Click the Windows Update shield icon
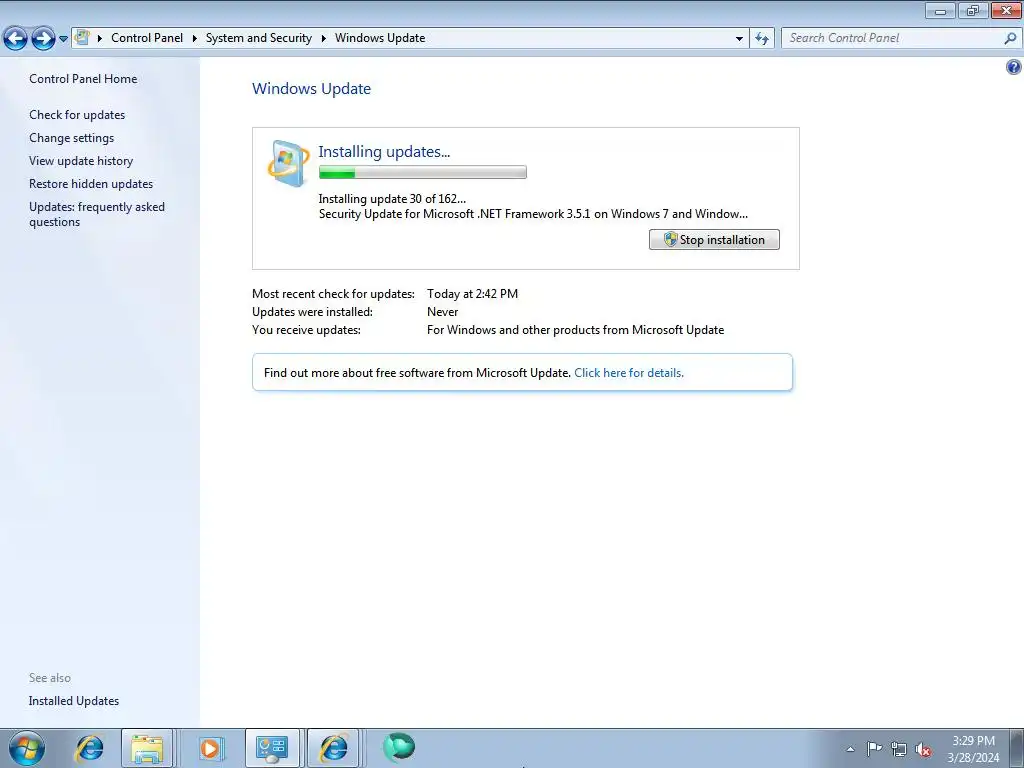This screenshot has height=768, width=1024. click(x=288, y=163)
